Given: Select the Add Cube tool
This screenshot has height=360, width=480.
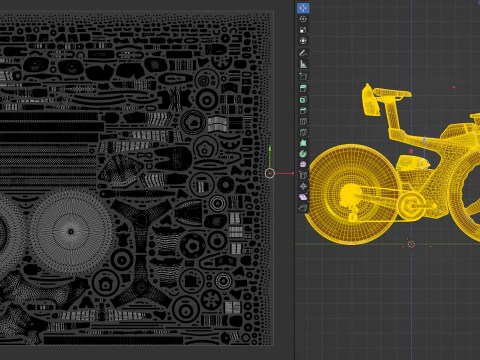Looking at the screenshot, I should [x=303, y=76].
